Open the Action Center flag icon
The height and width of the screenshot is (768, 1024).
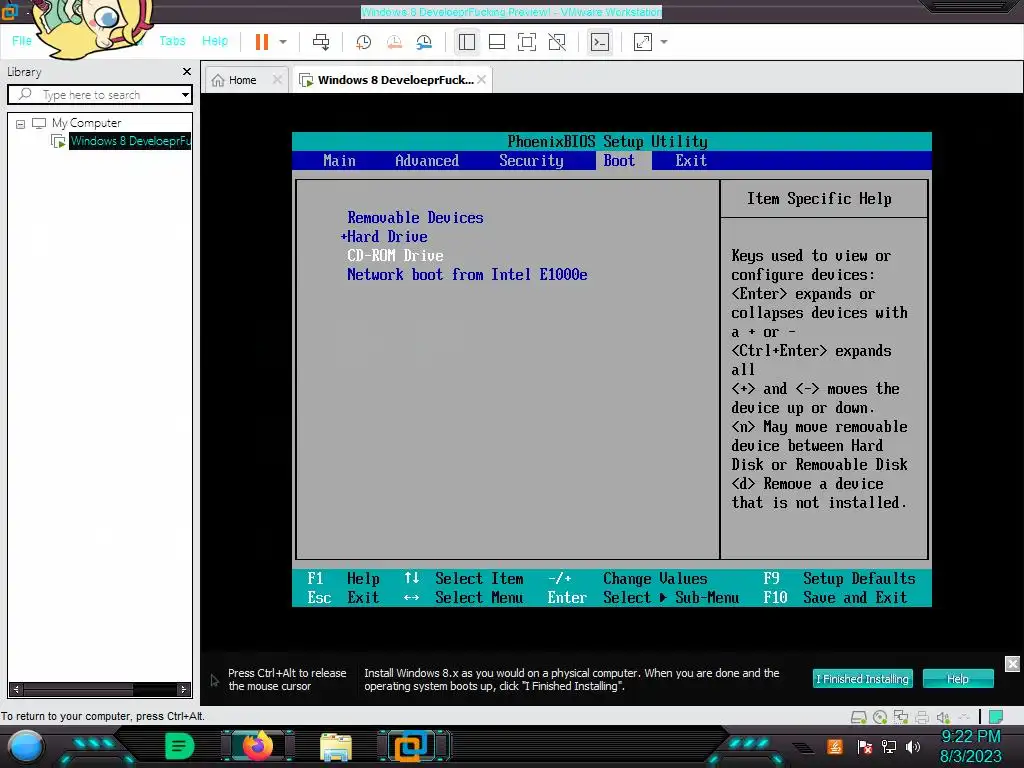865,746
